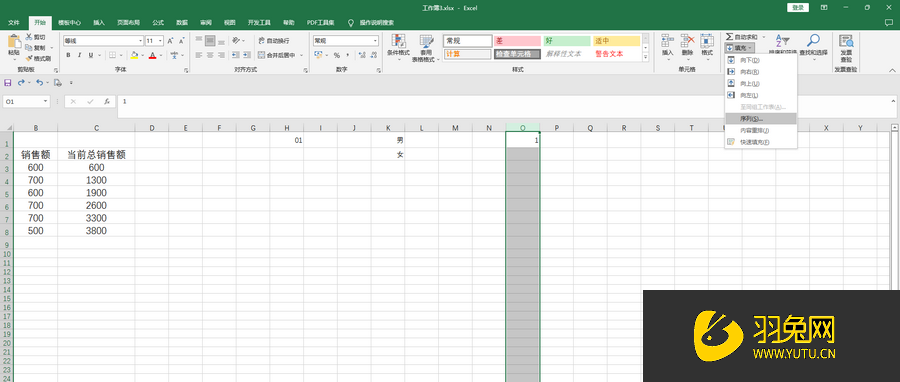The height and width of the screenshot is (382, 900).
Task: Toggle Wrap Text (自动换行)
Action: [274, 41]
